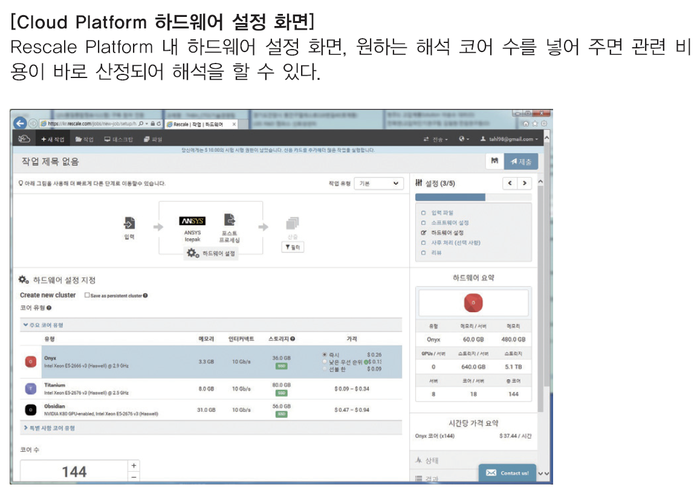Image resolution: width=700 pixels, height=496 pixels.
Task: Click the untitled job title to rename
Action: pyautogui.click(x=50, y=162)
